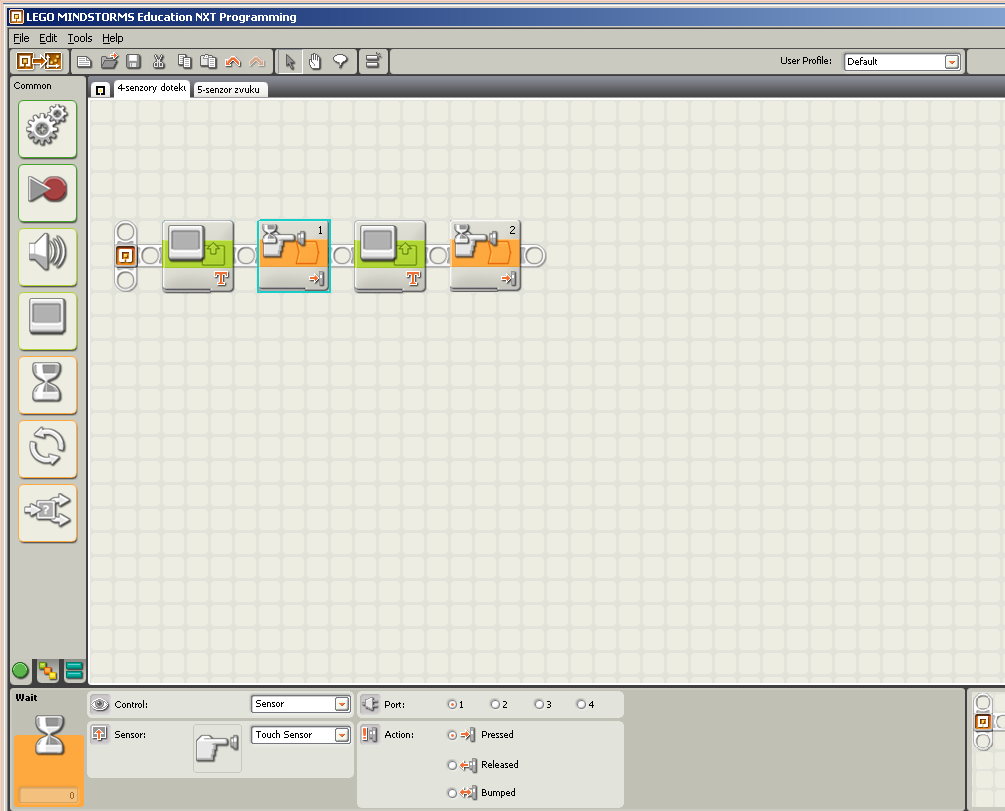This screenshot has height=811, width=1005.
Task: Pick the Move block with gears
Action: 47,129
